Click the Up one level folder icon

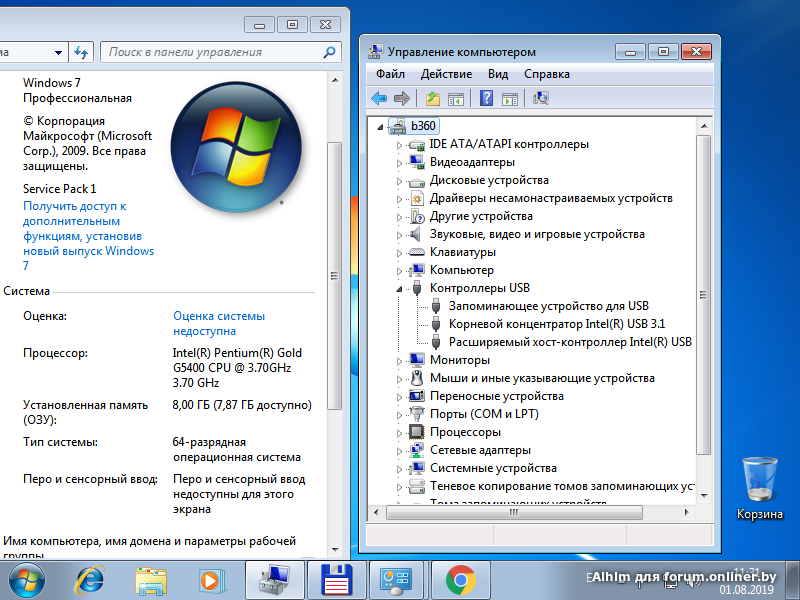click(x=432, y=98)
